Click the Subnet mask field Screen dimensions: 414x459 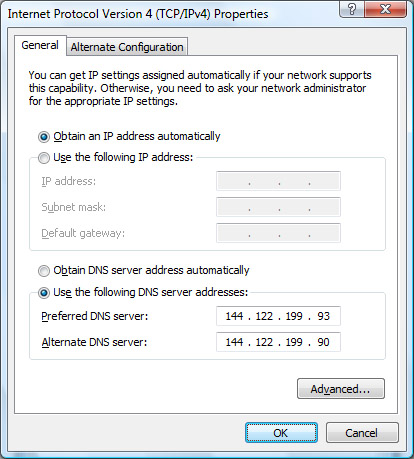(x=278, y=207)
